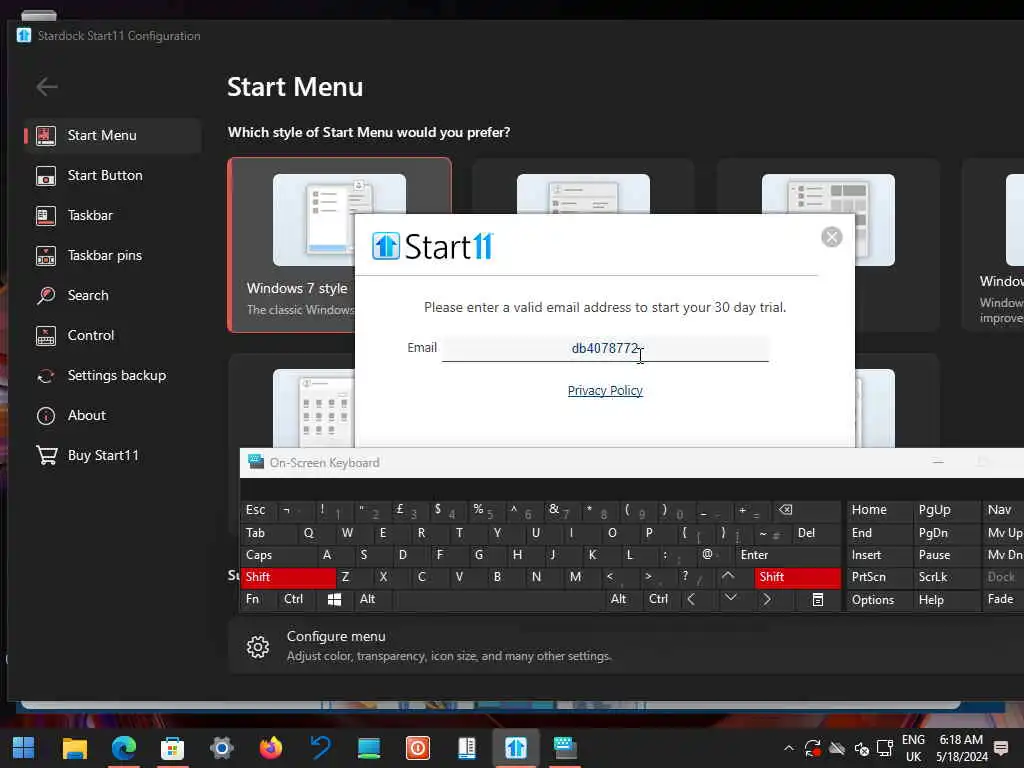
Task: Tap Esc on the On-Screen Keyboard
Action: pyautogui.click(x=259, y=510)
